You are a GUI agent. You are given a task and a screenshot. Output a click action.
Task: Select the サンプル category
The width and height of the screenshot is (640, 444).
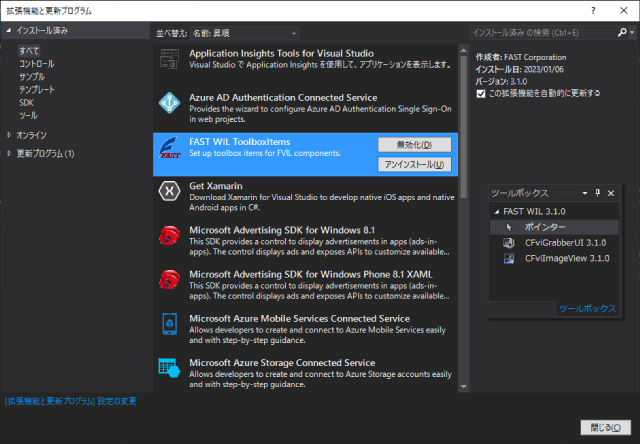(32, 77)
